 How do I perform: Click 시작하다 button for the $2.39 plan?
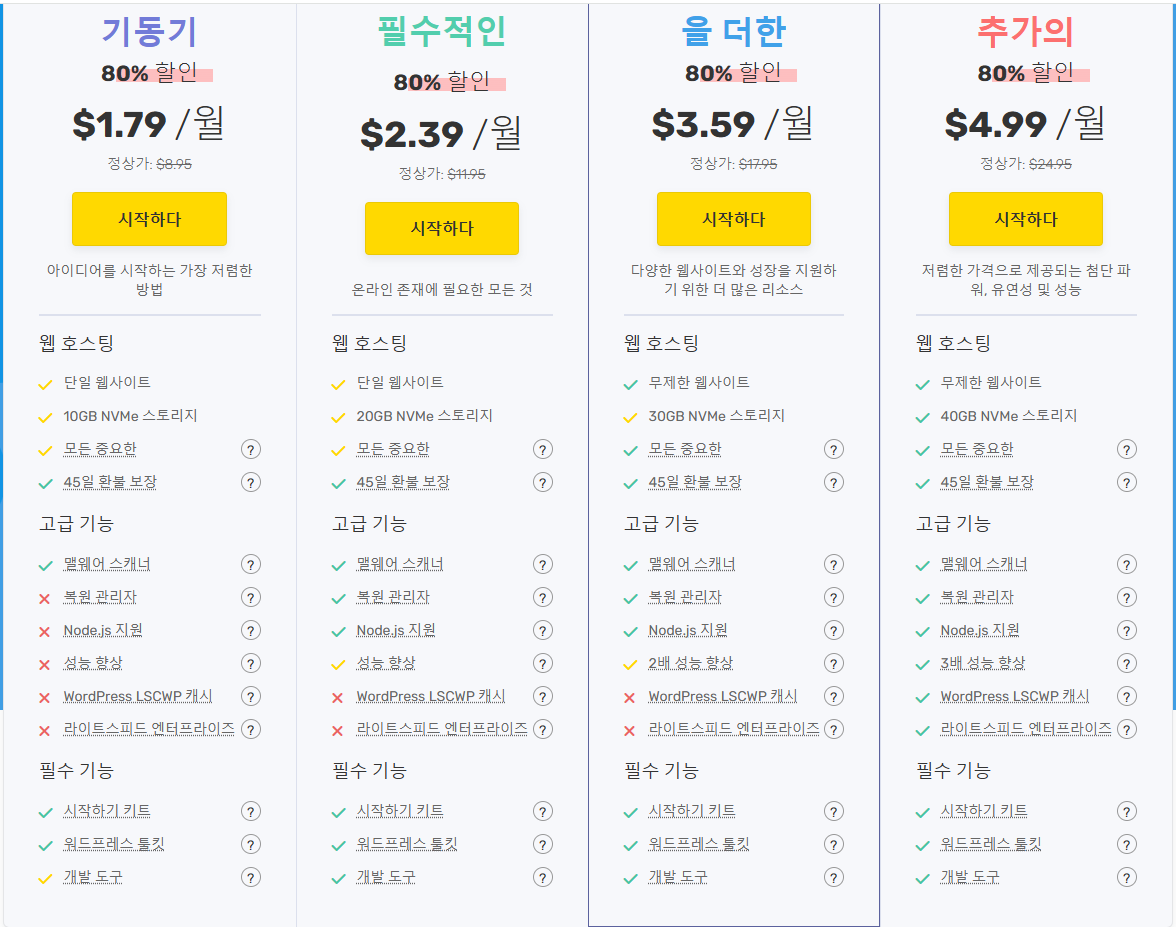pyautogui.click(x=442, y=228)
